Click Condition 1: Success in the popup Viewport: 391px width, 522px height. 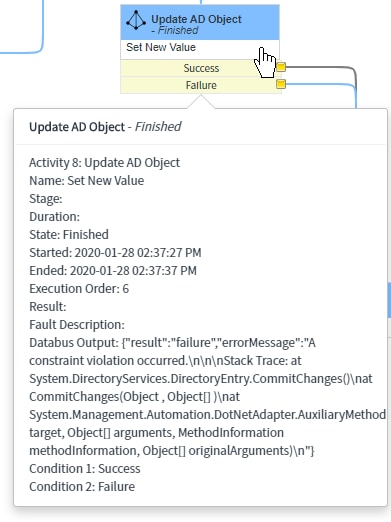click(85, 469)
